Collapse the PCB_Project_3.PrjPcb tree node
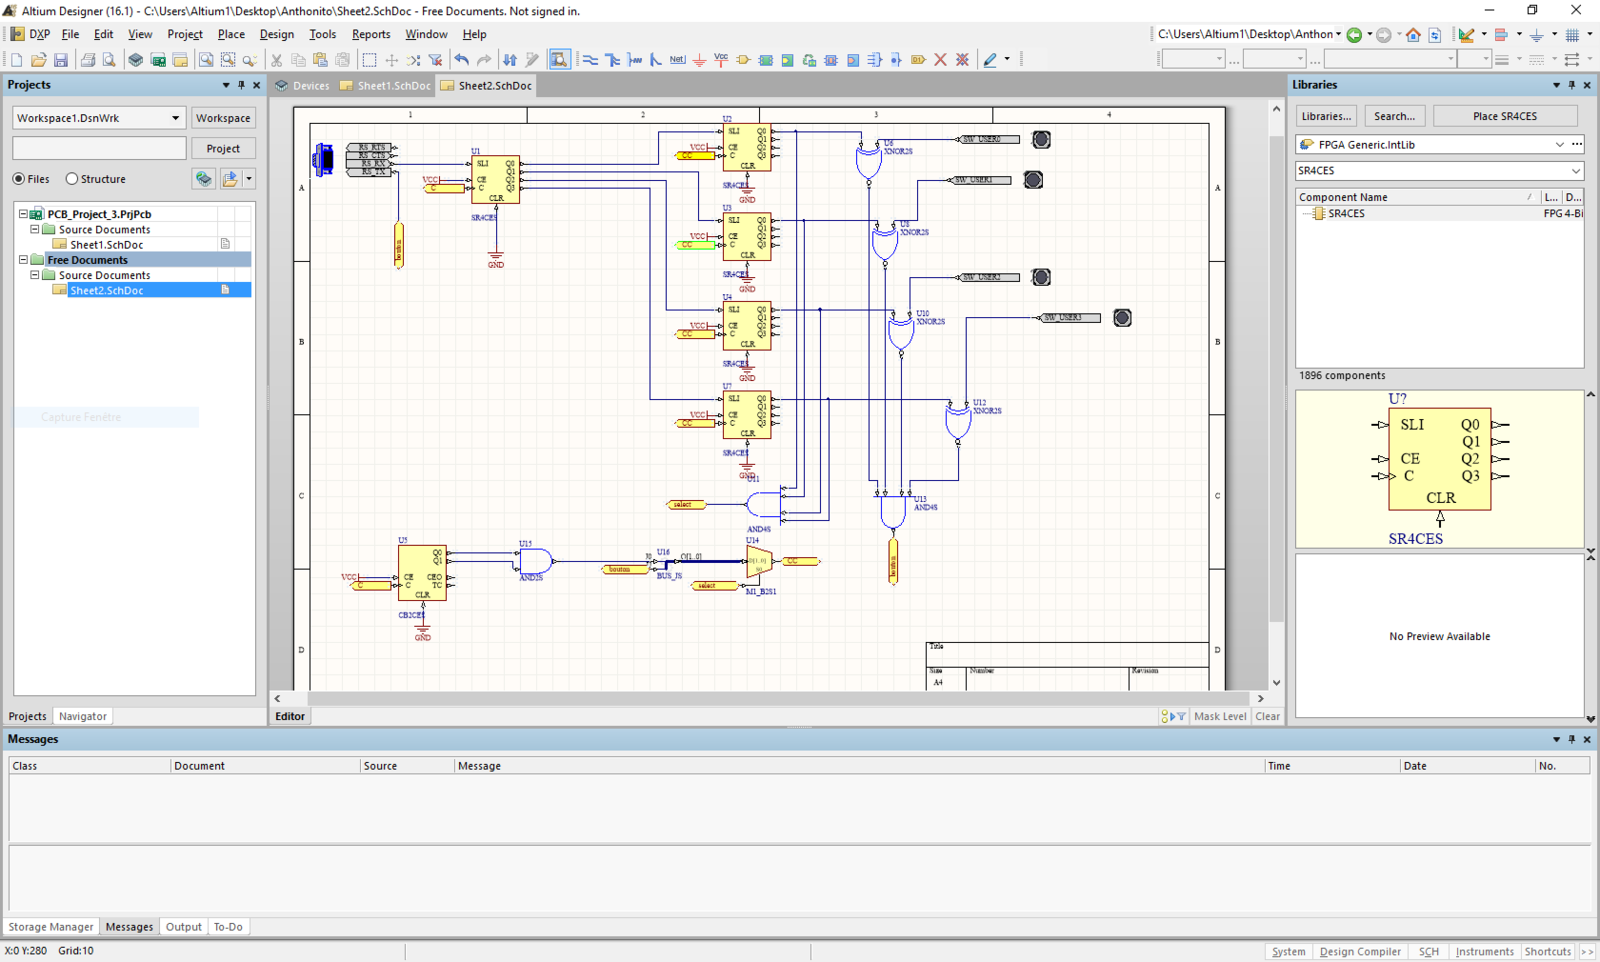This screenshot has width=1600, height=962. click(x=23, y=214)
